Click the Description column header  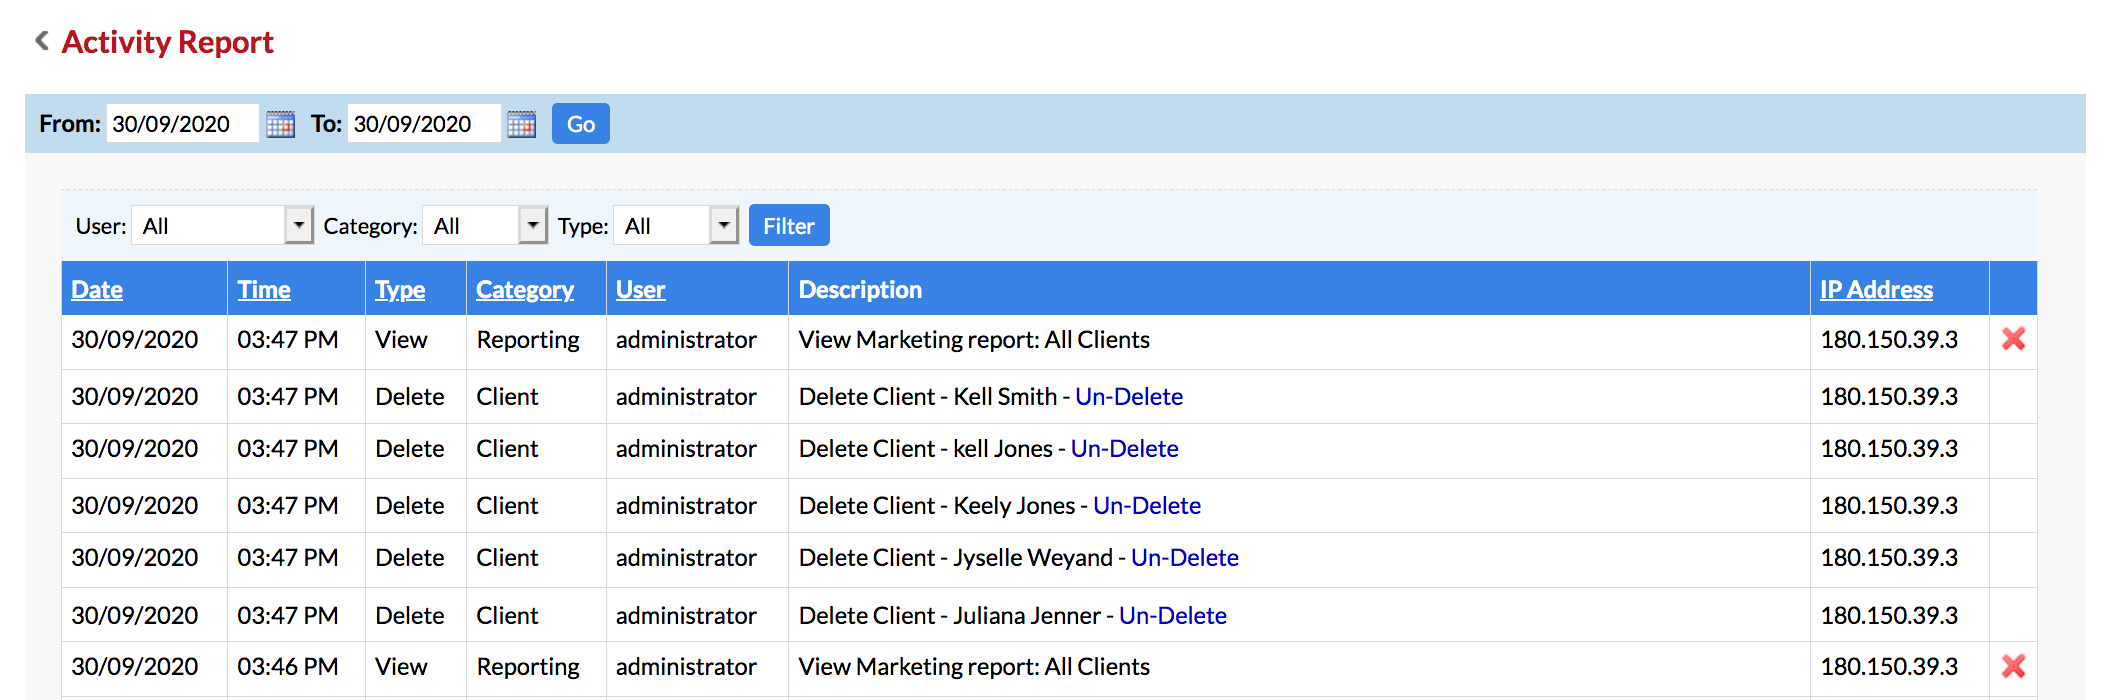coord(860,290)
